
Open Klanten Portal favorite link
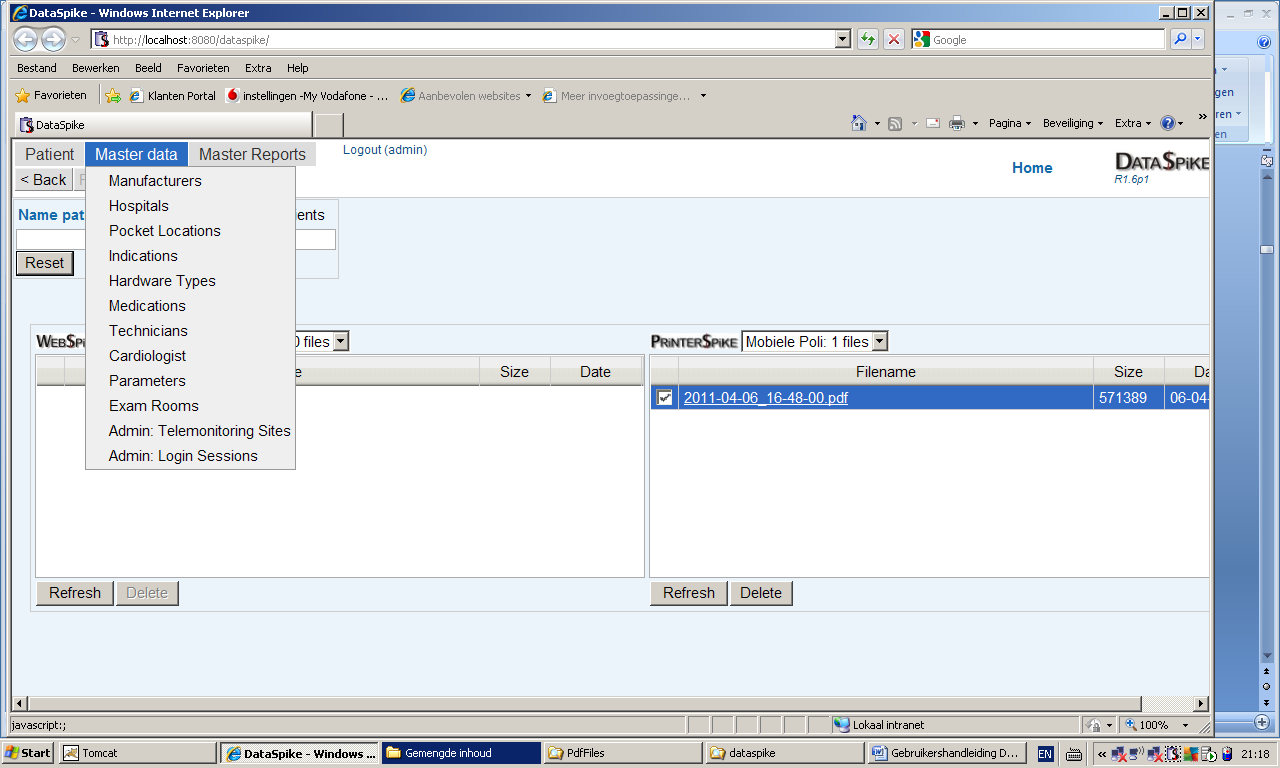point(172,96)
